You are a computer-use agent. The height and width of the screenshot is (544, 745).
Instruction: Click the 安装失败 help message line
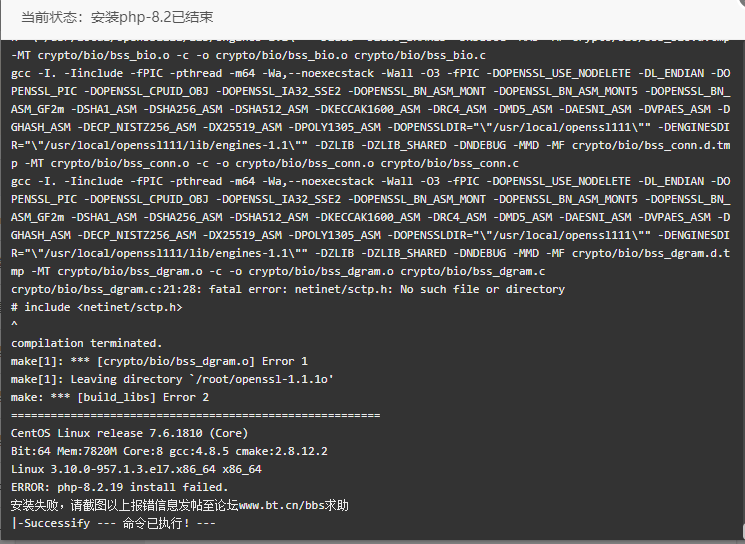pyautogui.click(x=180, y=505)
